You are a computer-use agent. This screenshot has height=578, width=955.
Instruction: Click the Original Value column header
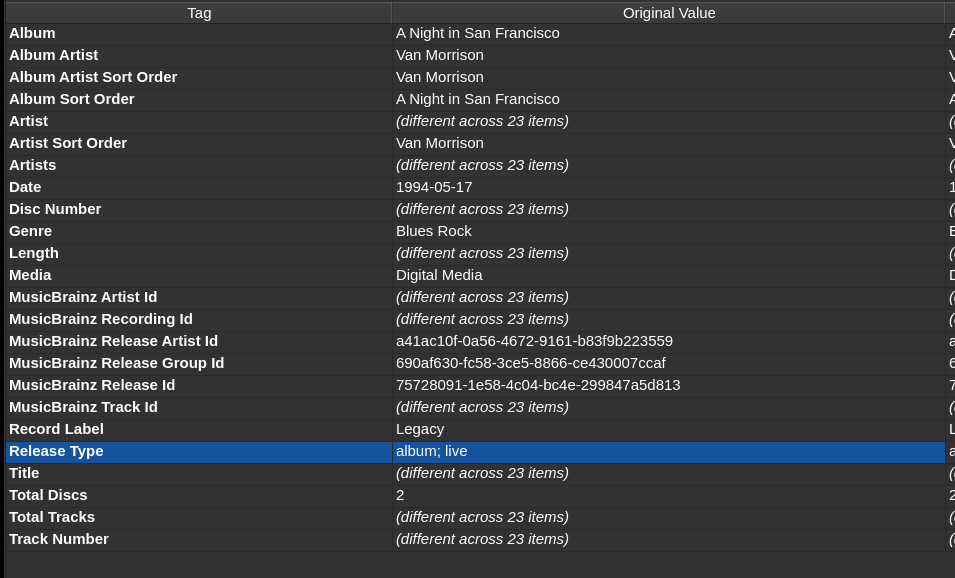668,13
